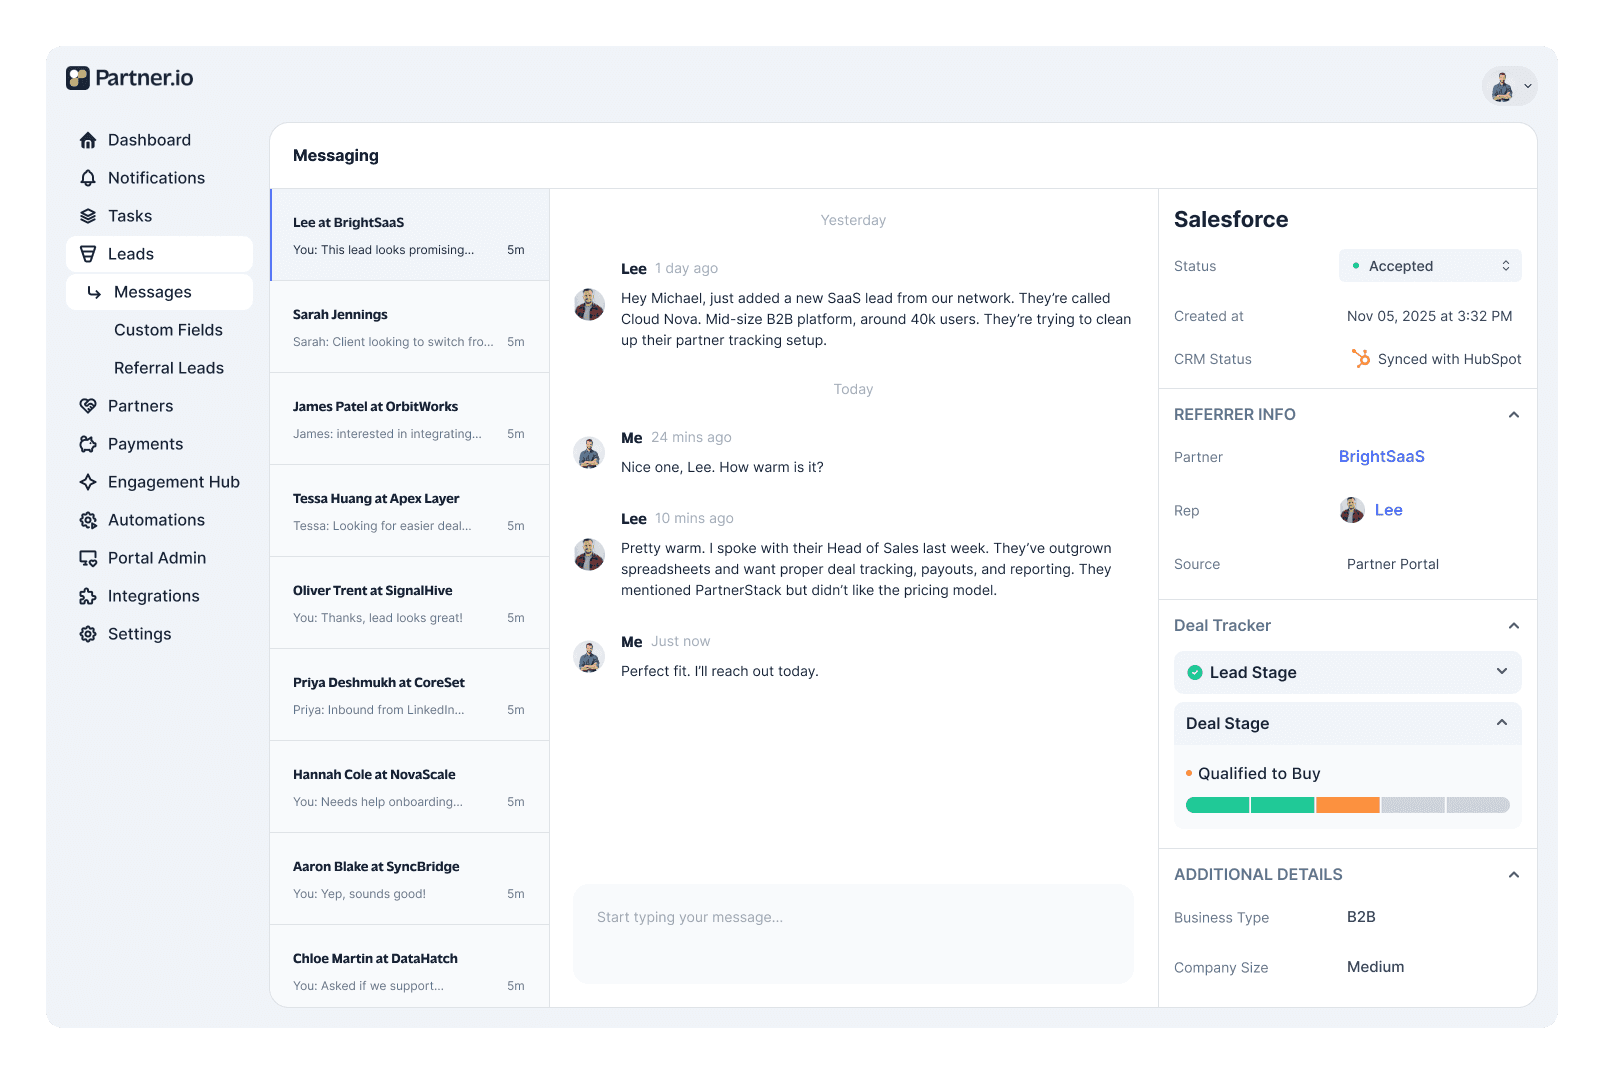Image resolution: width=1604 pixels, height=1074 pixels.
Task: Open Priya Deshmukh at CoreSet conversation
Action: (410, 695)
